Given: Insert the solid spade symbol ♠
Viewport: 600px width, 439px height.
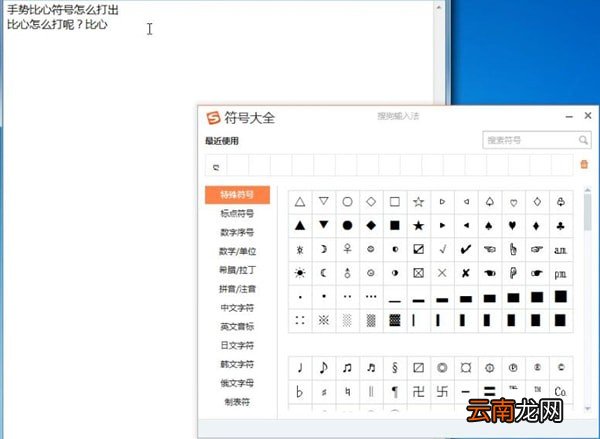Looking at the screenshot, I should click(x=489, y=225).
